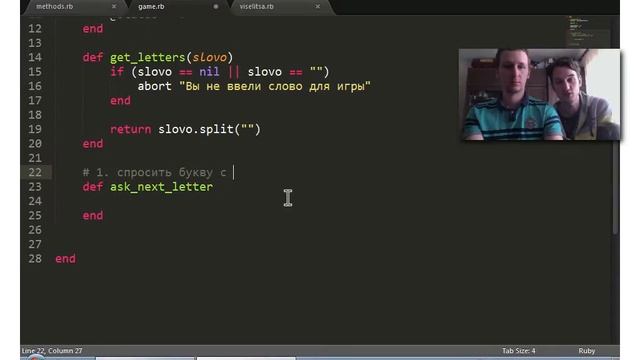Click the code minimap preview
Image resolution: width=640 pixels, height=360 pixels.
[588, 32]
